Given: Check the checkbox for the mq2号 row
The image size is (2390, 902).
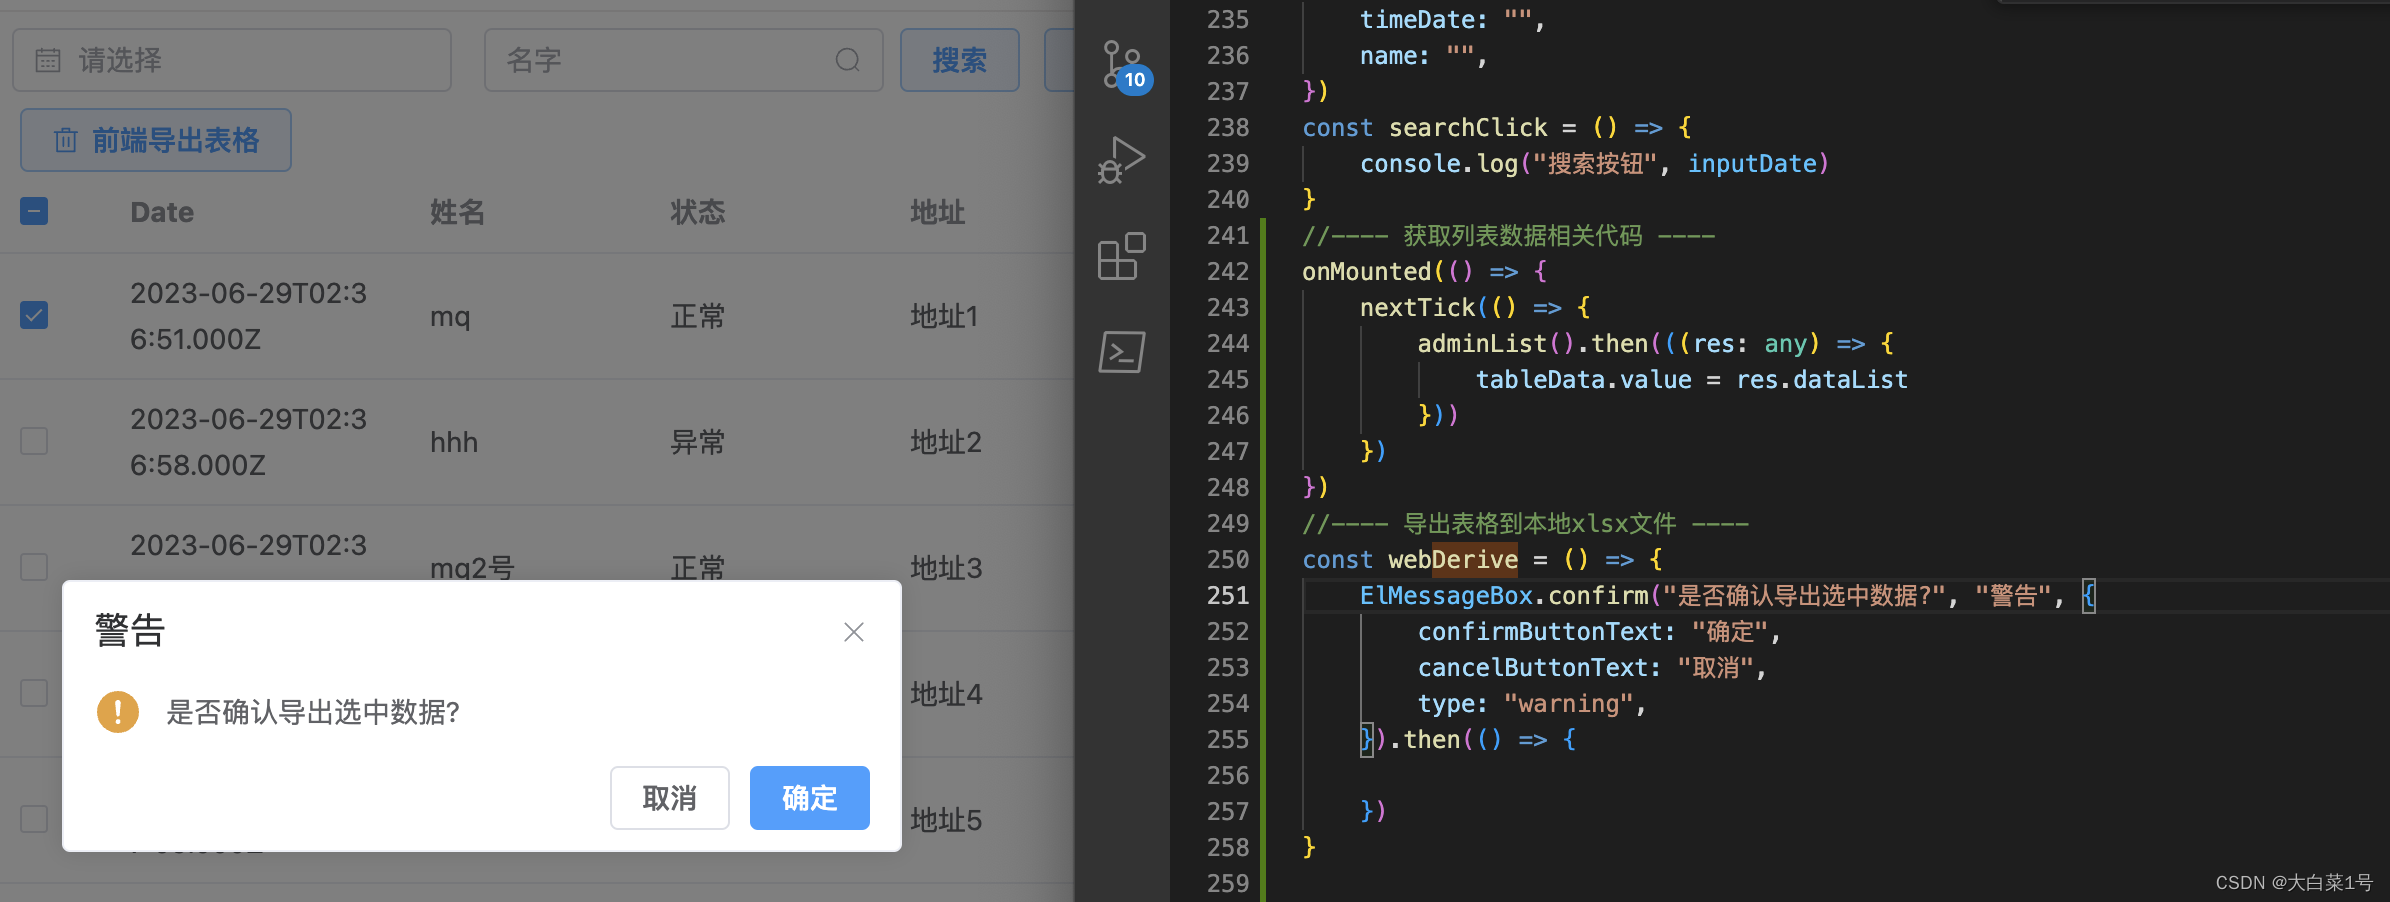Looking at the screenshot, I should 34,566.
